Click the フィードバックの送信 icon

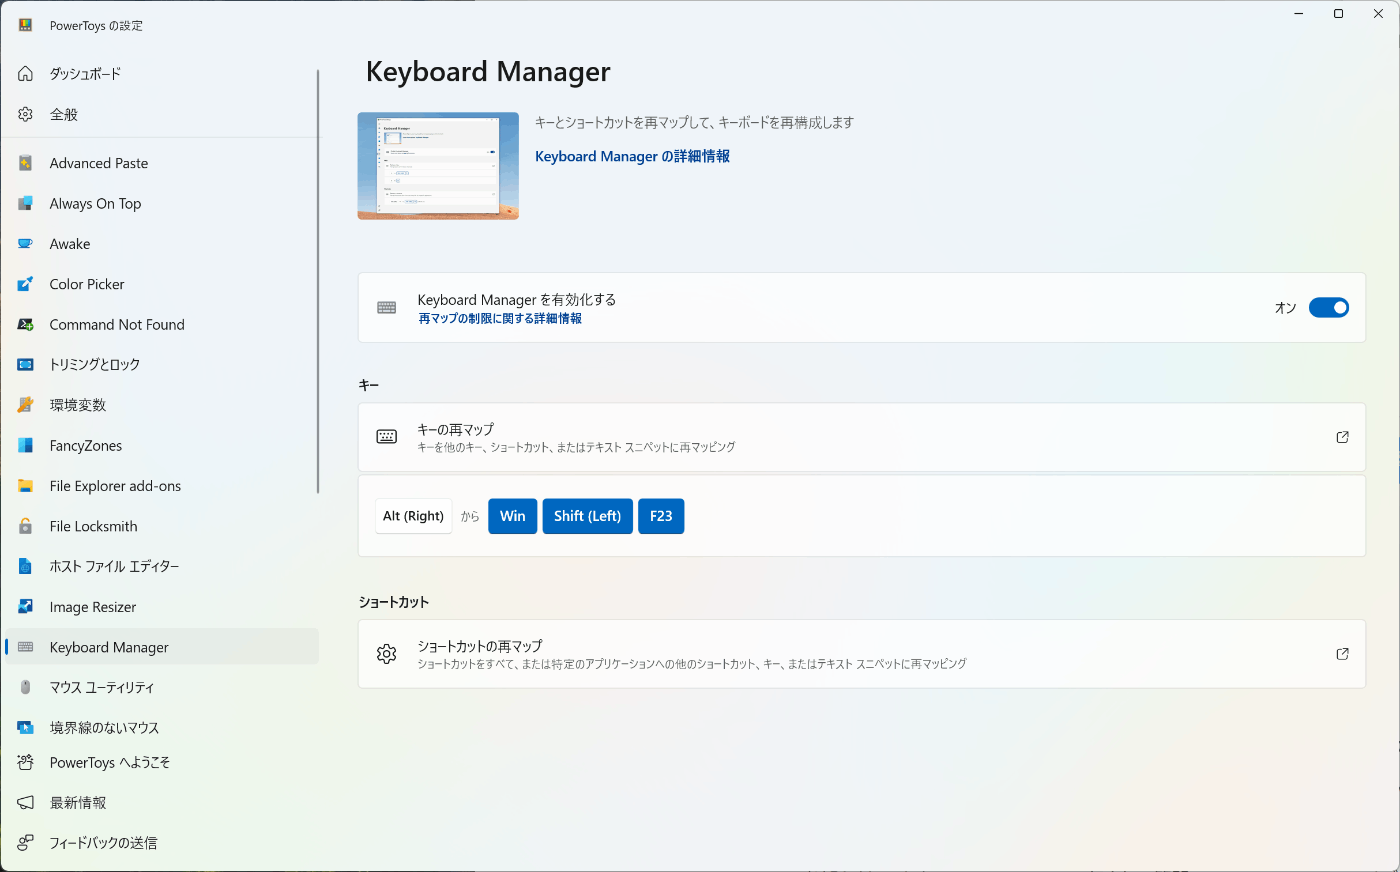pyautogui.click(x=26, y=843)
